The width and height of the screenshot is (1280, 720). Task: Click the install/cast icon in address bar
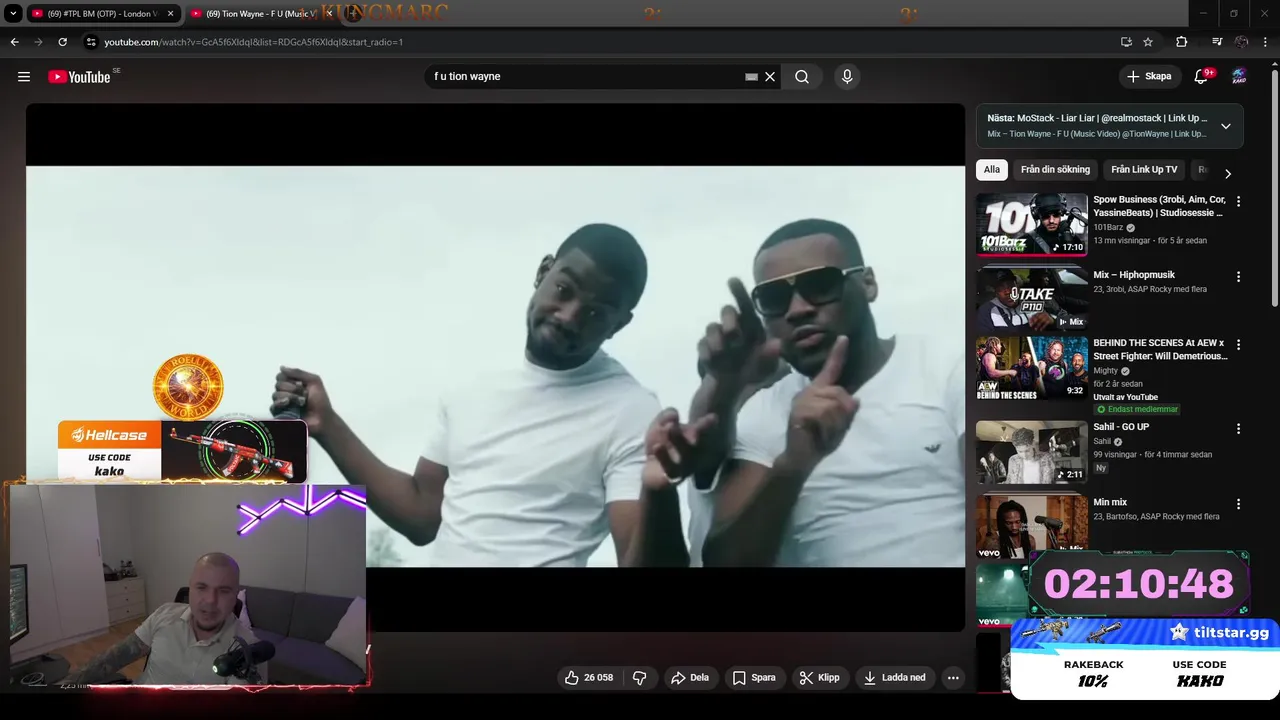coord(1126,42)
